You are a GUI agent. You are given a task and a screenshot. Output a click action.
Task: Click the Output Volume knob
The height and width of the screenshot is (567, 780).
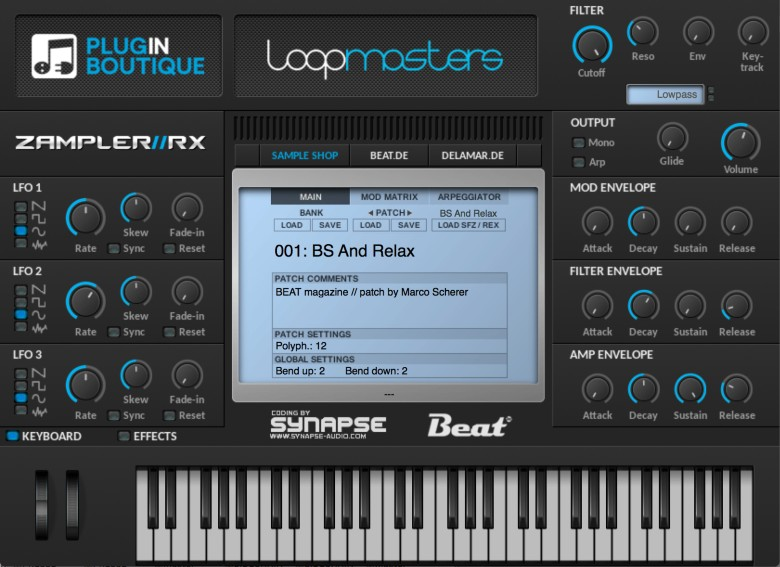(741, 142)
